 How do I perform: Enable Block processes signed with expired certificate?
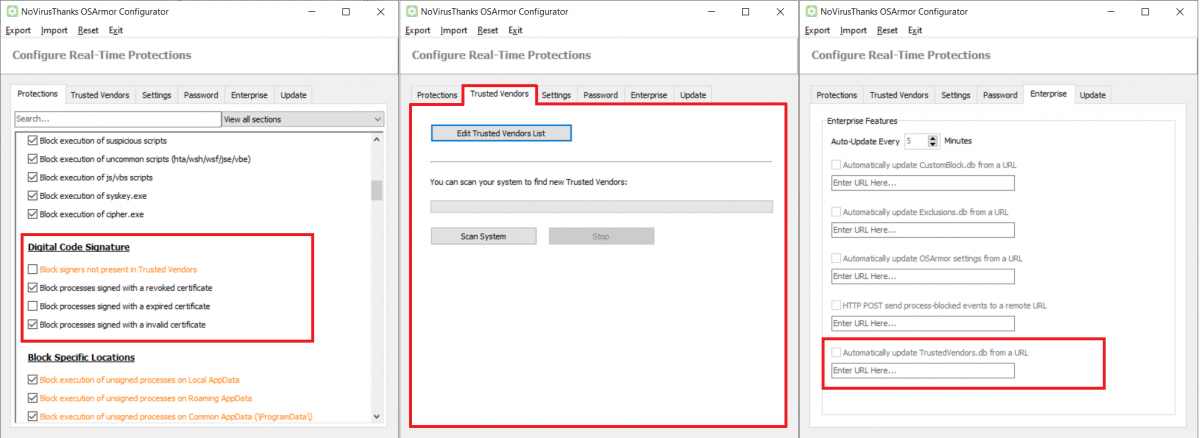(33, 306)
